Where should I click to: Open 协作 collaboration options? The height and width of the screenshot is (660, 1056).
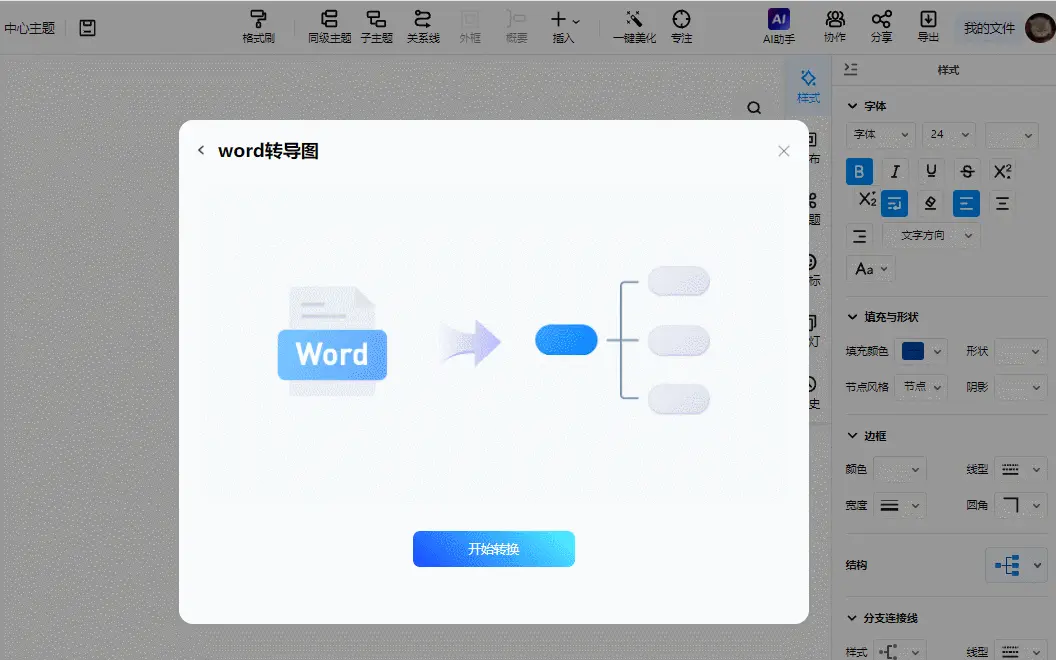click(x=835, y=27)
